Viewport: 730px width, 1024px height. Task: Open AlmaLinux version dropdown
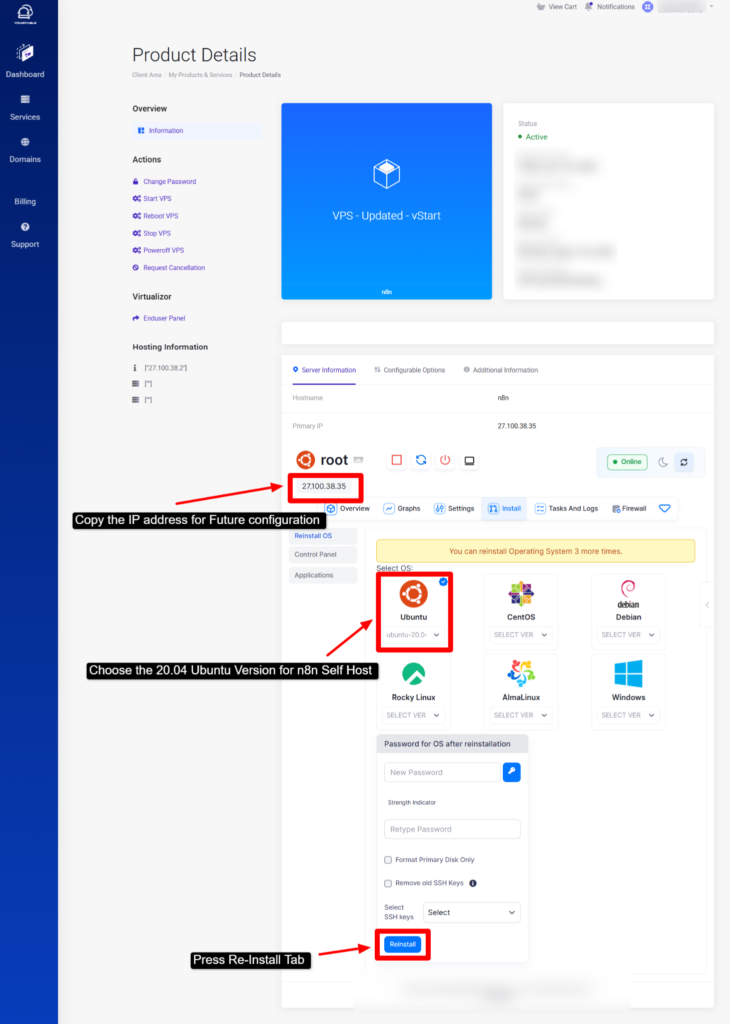[x=521, y=715]
